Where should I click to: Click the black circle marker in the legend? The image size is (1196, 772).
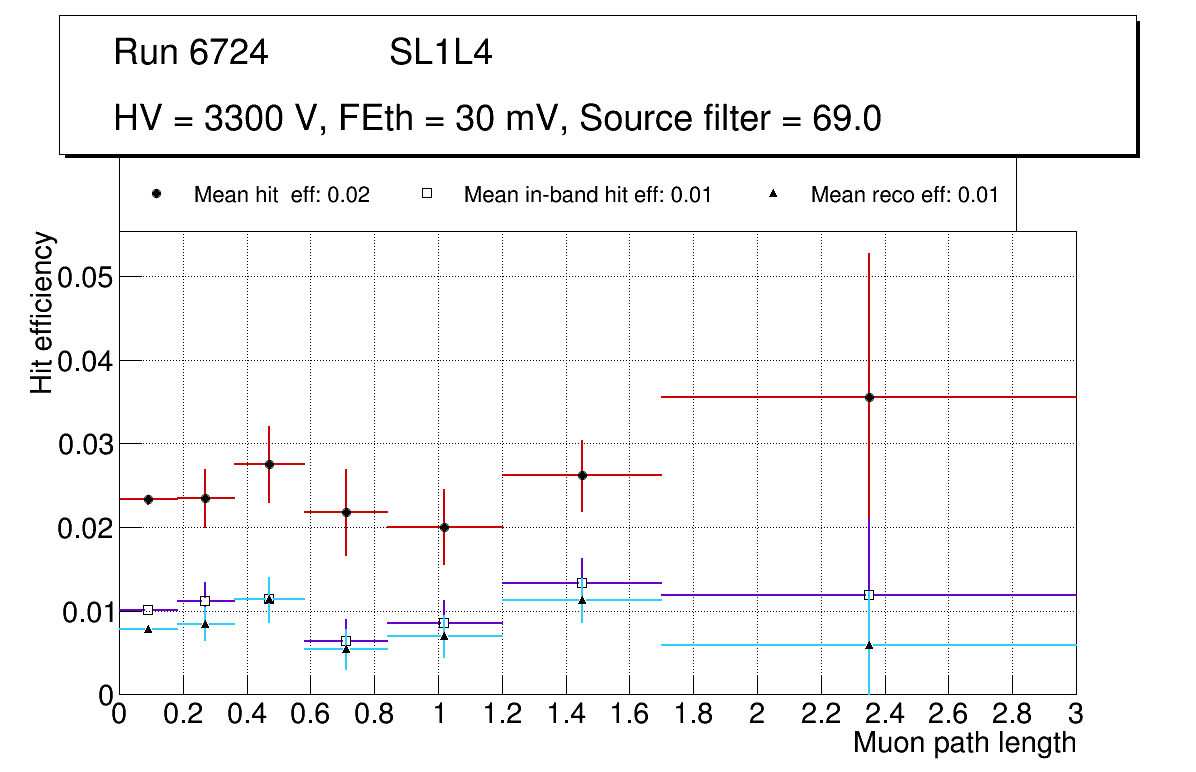tap(157, 195)
